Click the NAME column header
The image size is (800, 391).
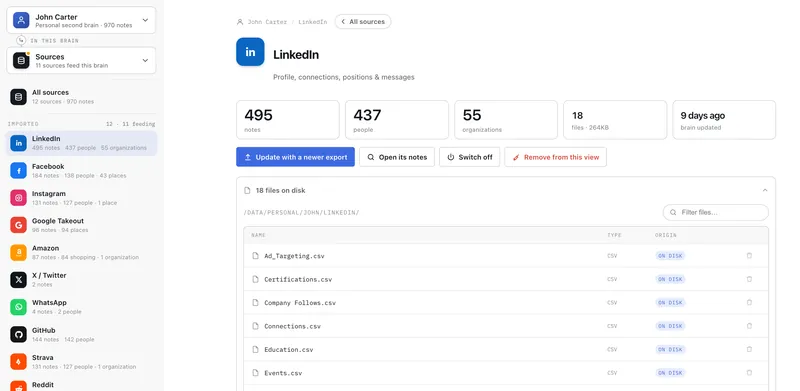click(x=258, y=235)
